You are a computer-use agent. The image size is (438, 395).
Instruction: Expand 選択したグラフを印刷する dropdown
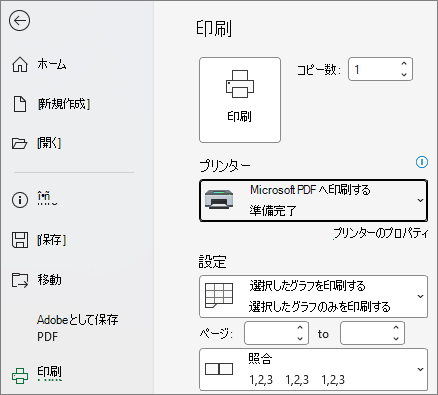click(x=420, y=296)
